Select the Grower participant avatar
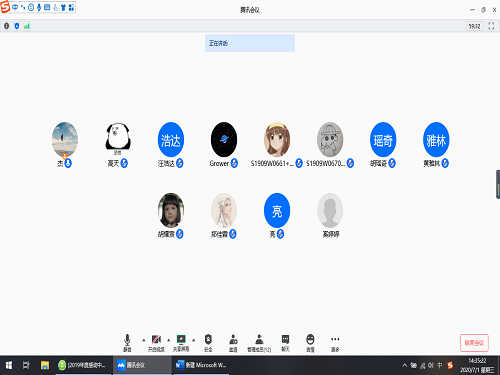 point(224,140)
